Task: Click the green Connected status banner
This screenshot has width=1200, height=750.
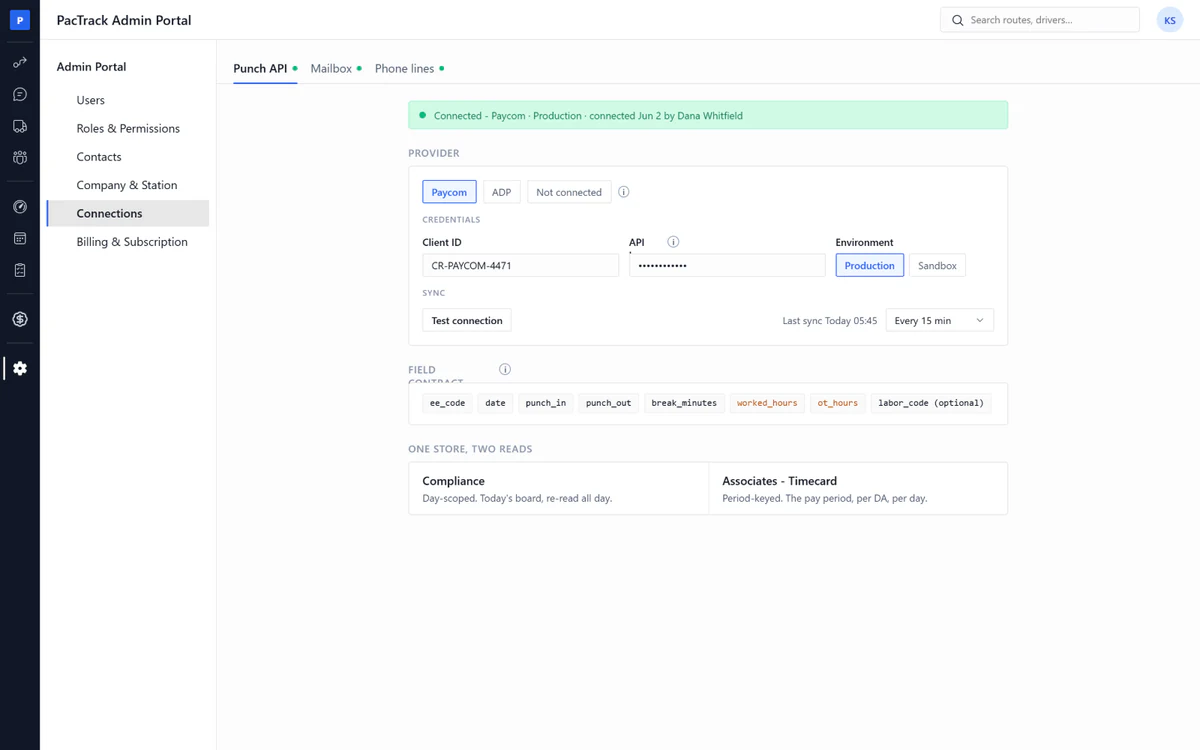Action: 708,116
